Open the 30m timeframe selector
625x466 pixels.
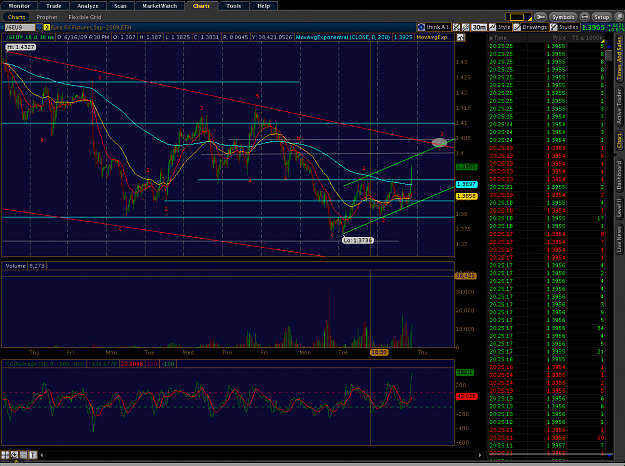(x=479, y=27)
